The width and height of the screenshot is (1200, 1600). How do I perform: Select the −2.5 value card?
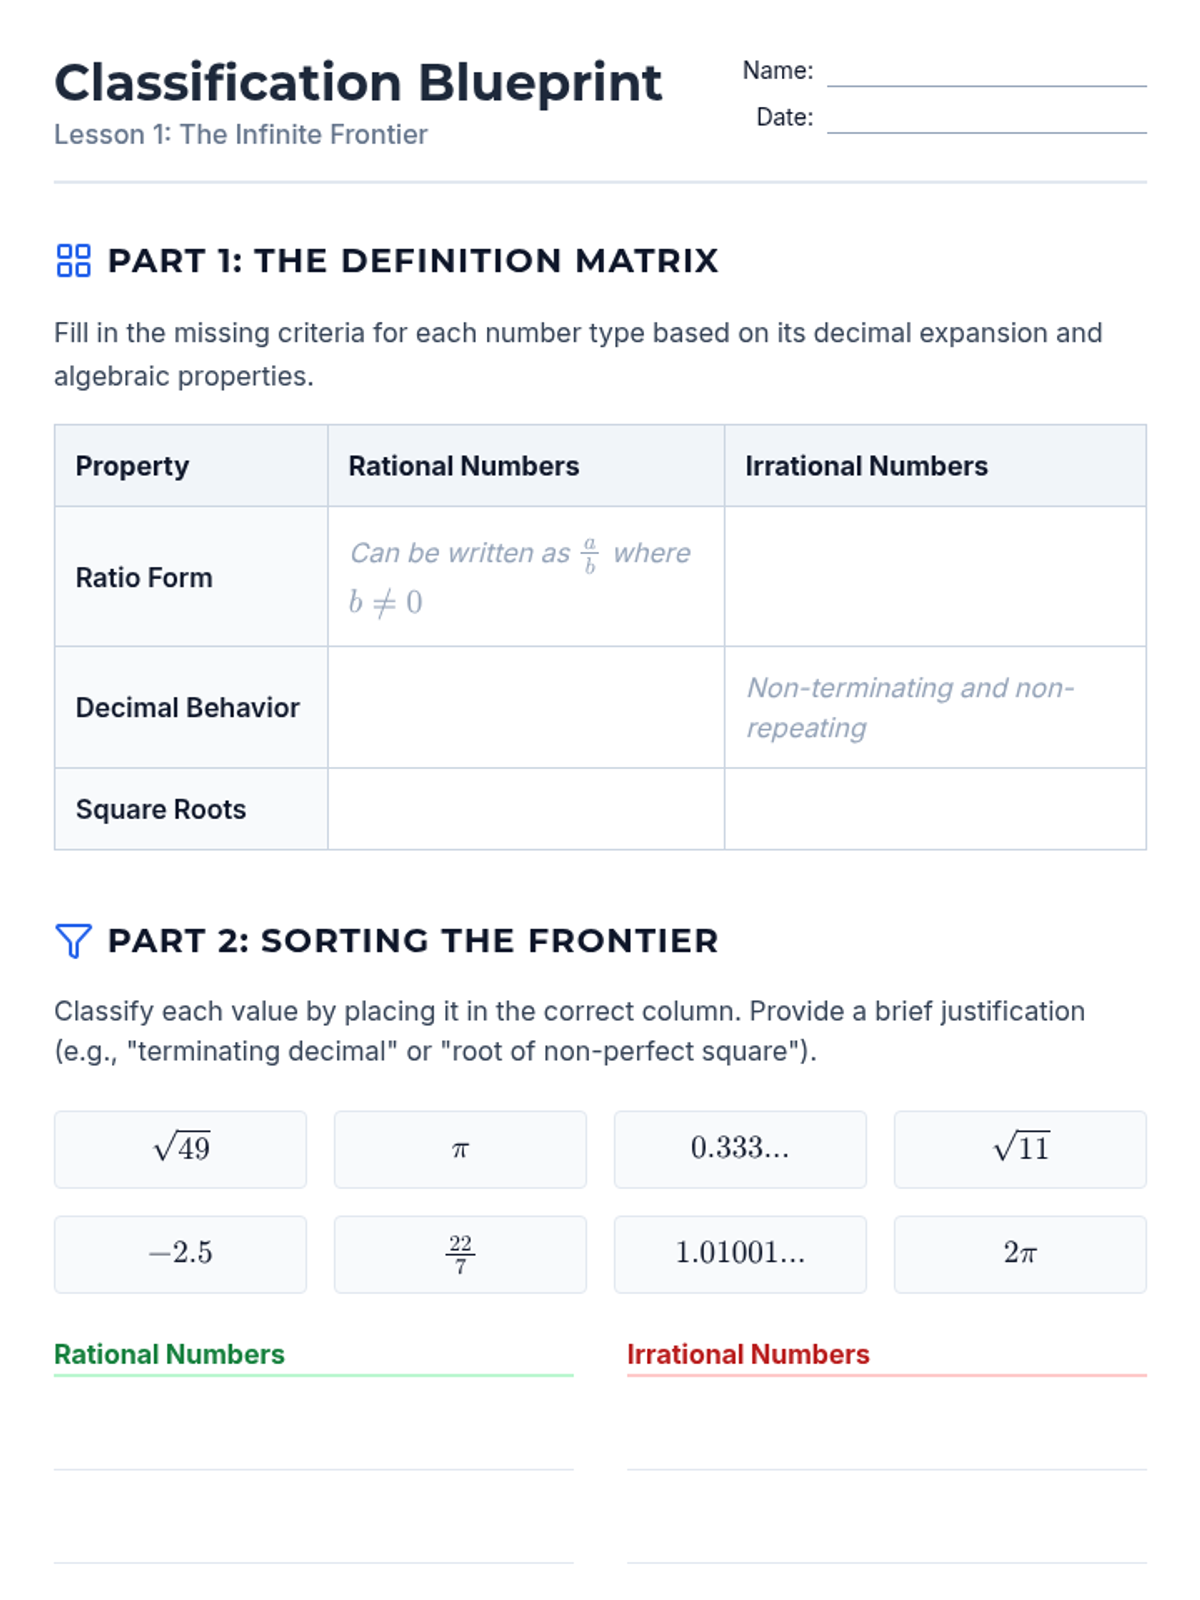click(x=180, y=1254)
